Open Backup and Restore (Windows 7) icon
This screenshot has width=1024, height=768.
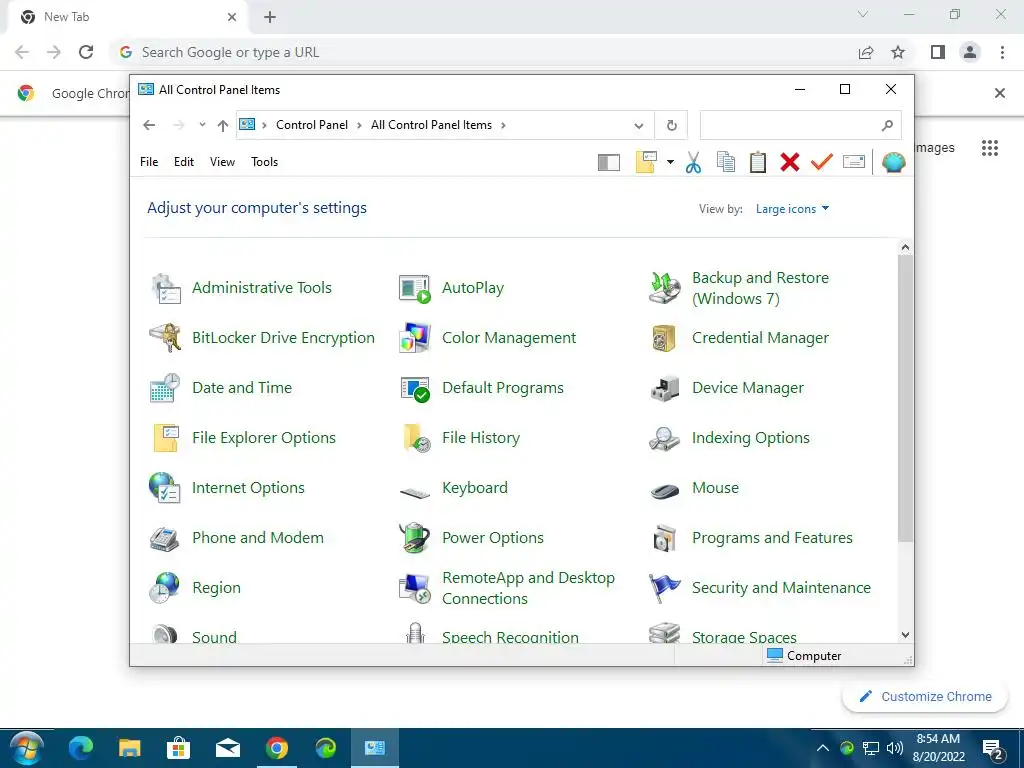coord(665,288)
